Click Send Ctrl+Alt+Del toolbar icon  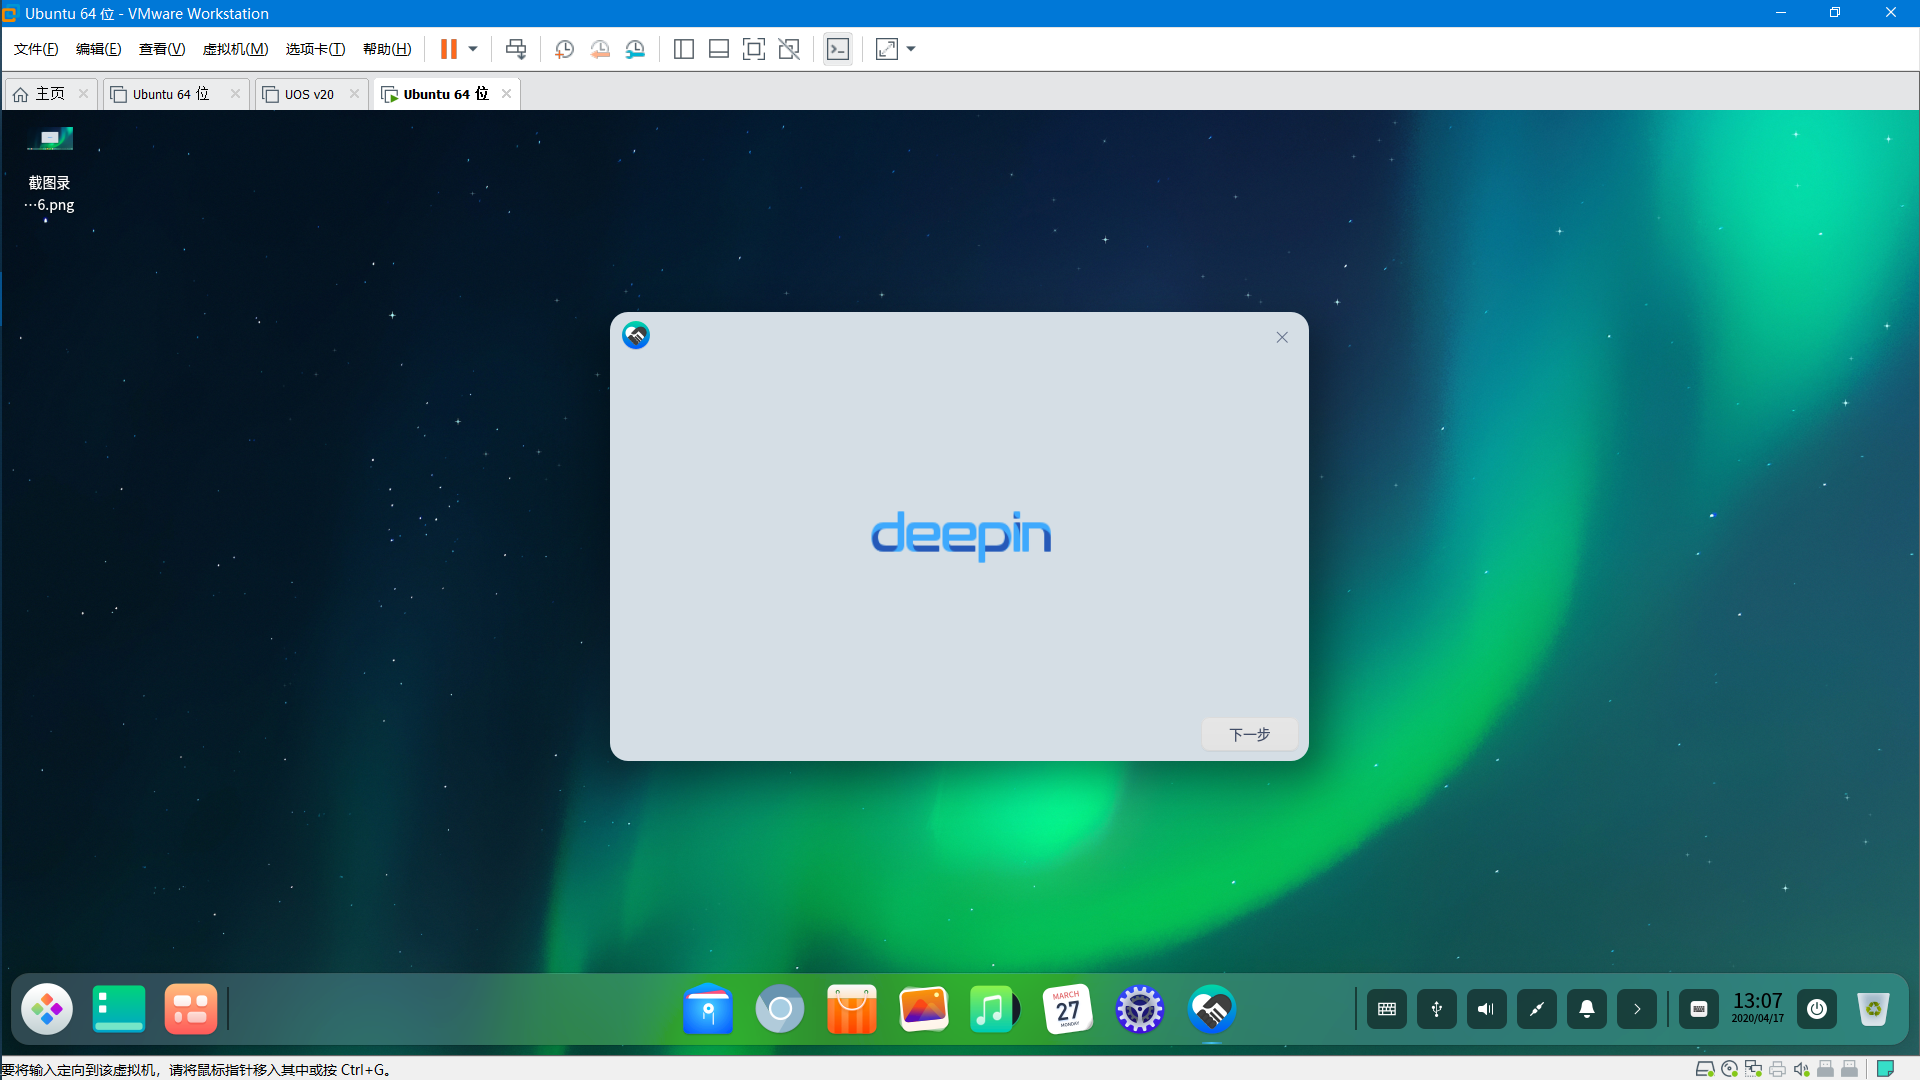[516, 49]
